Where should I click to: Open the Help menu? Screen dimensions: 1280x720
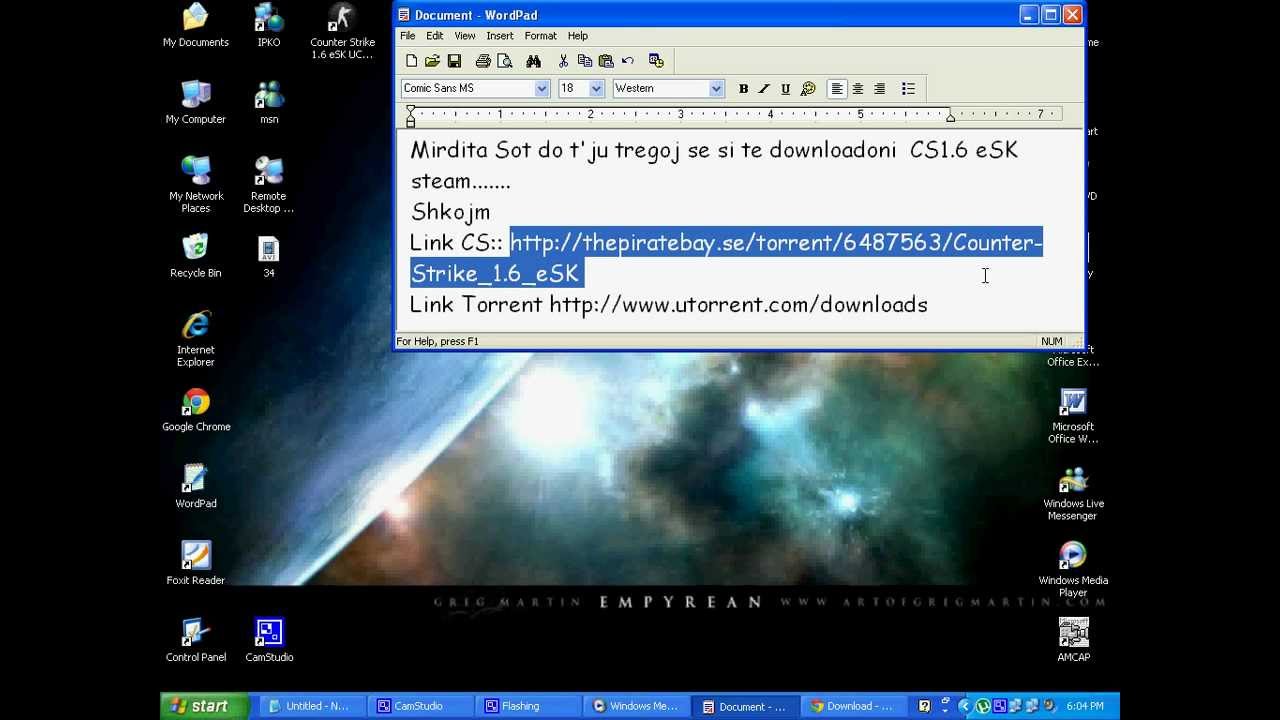(x=578, y=36)
